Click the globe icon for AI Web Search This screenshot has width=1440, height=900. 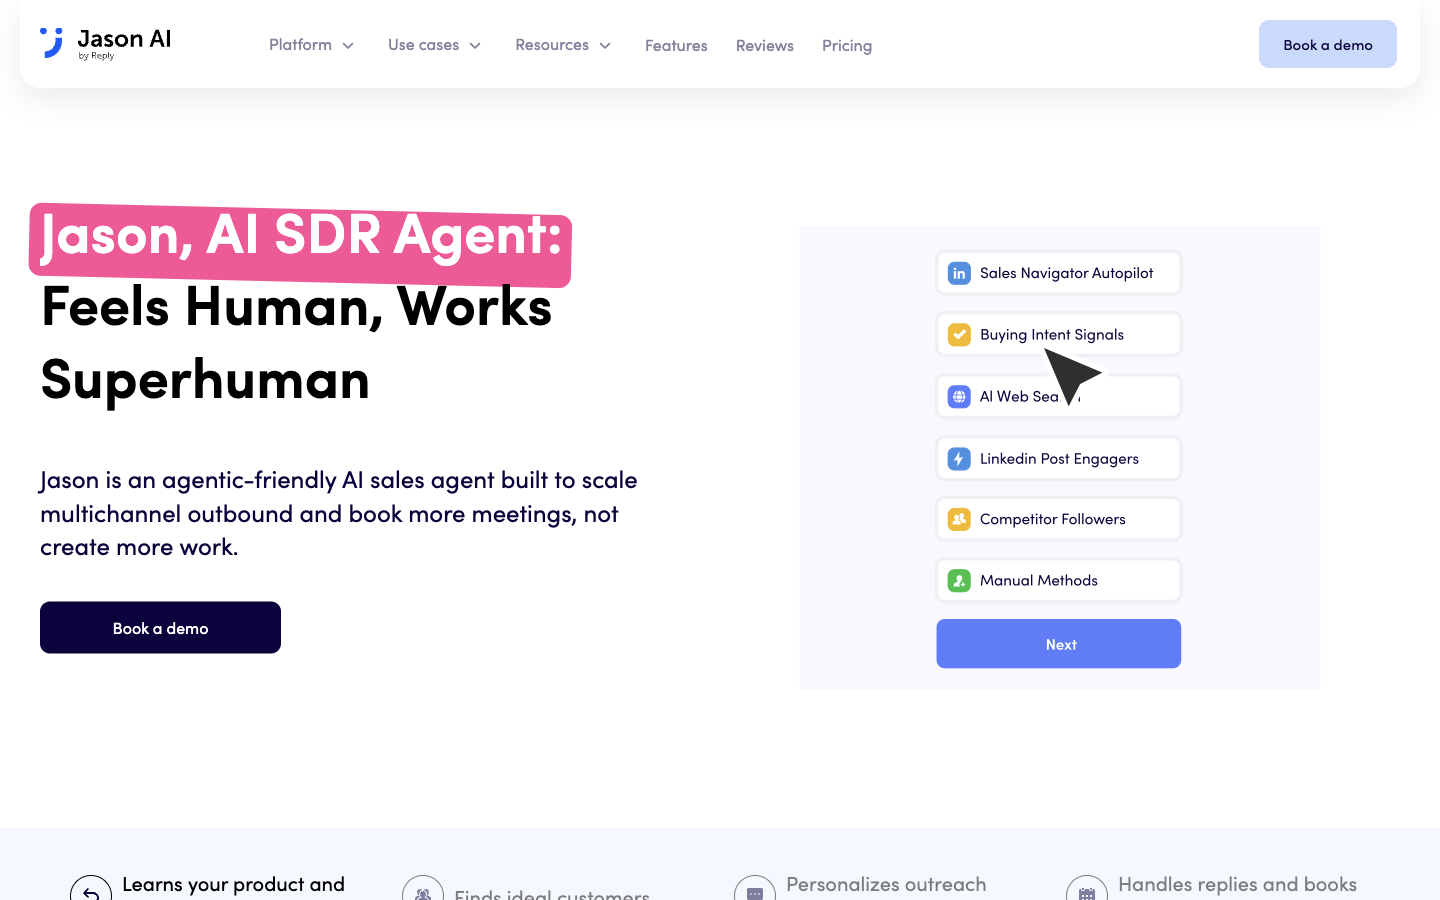point(959,397)
